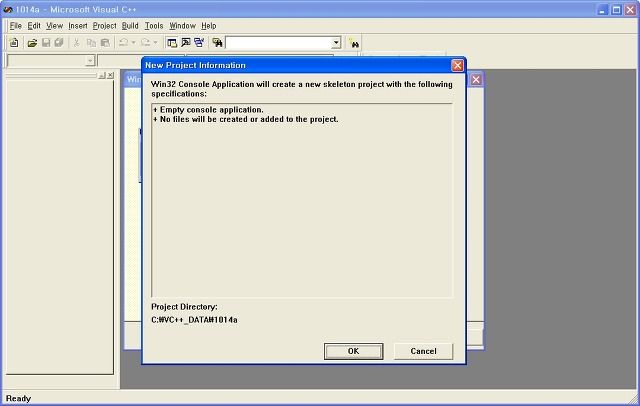This screenshot has height=406, width=640.
Task: Click the Search binoculars icon at toolbar end
Action: (x=353, y=42)
